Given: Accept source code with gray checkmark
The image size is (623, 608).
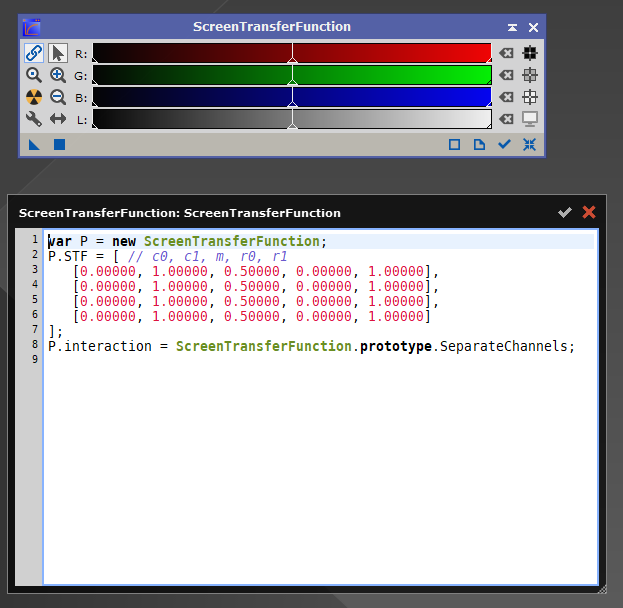Looking at the screenshot, I should 565,212.
